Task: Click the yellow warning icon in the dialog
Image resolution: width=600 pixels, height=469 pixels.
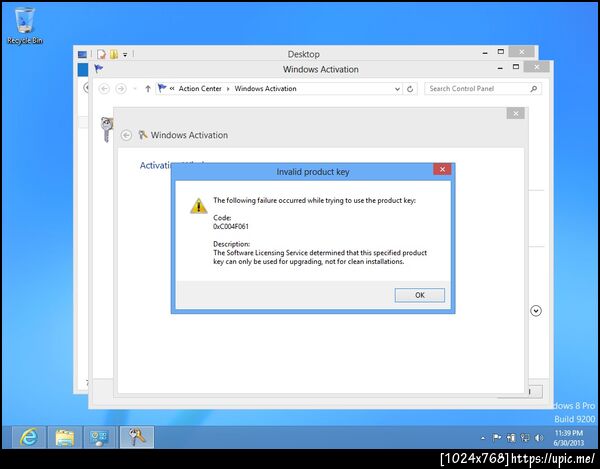Action: point(199,206)
